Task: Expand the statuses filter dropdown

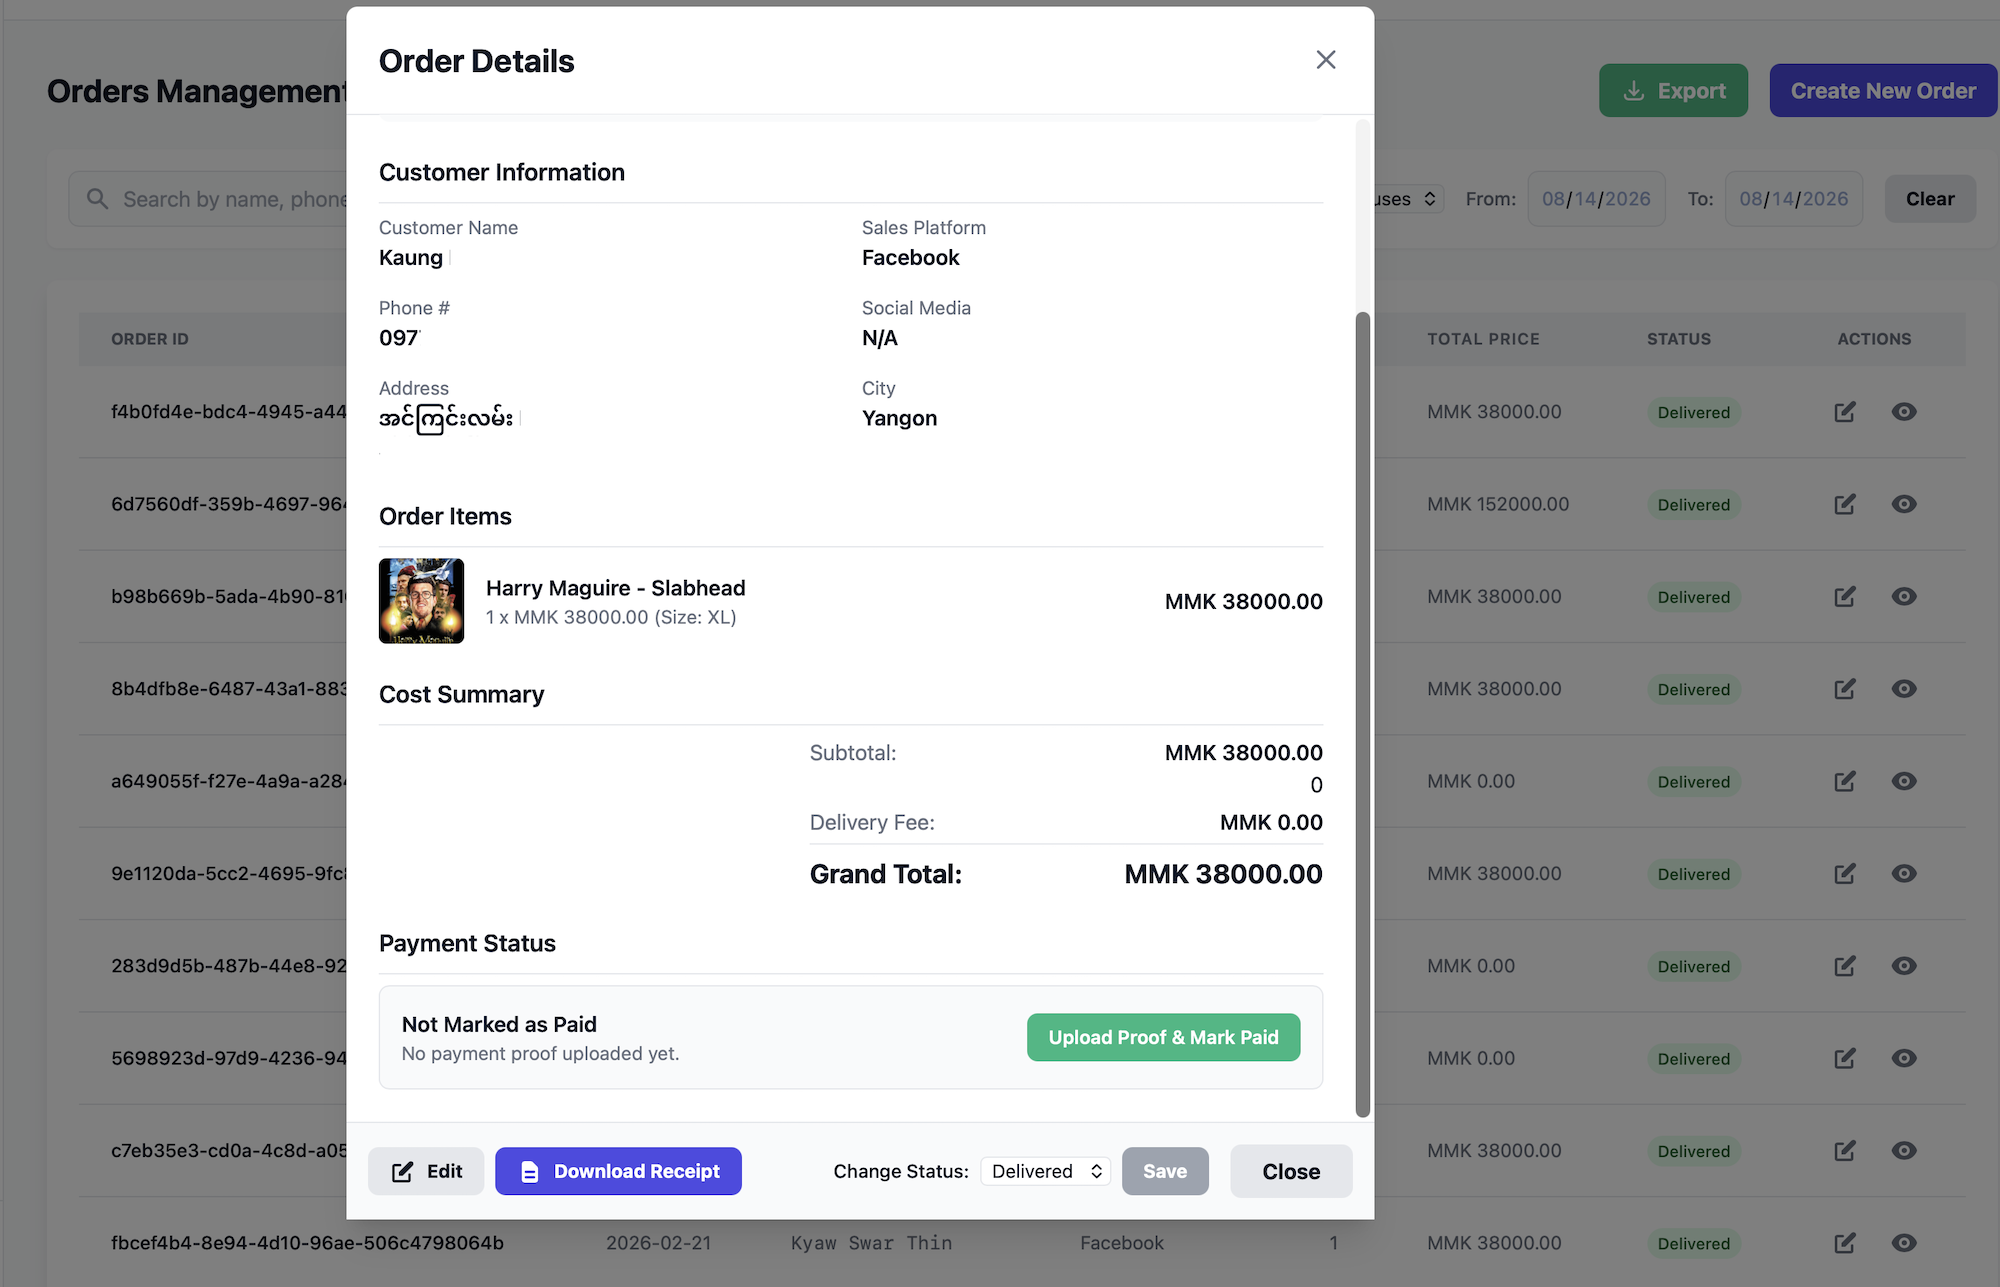Action: click(1408, 199)
